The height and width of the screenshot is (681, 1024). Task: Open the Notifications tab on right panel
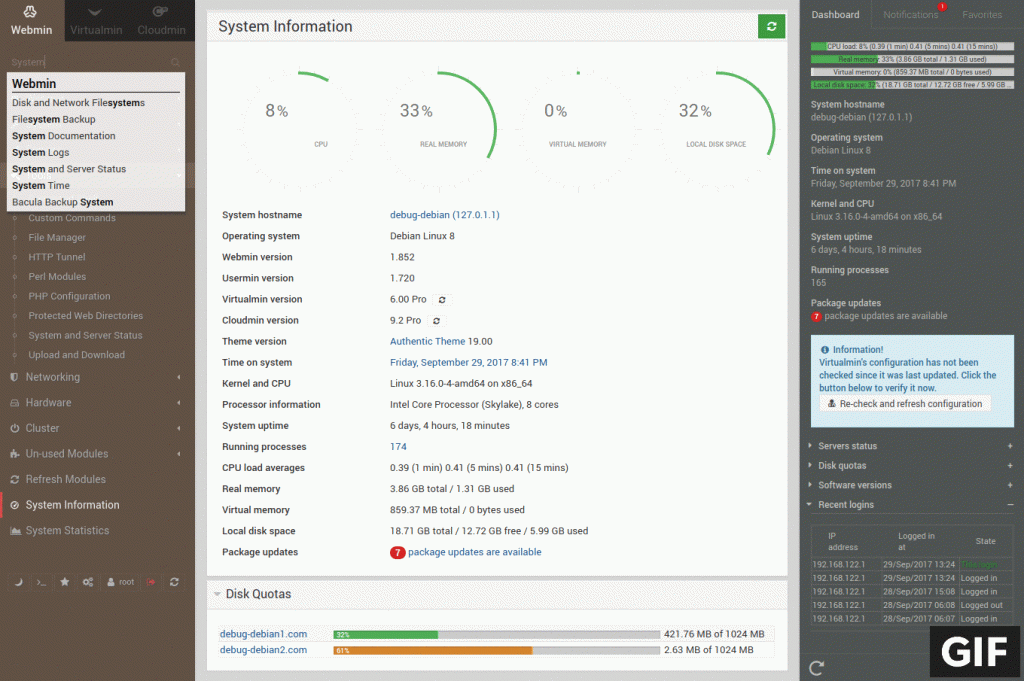click(x=910, y=14)
